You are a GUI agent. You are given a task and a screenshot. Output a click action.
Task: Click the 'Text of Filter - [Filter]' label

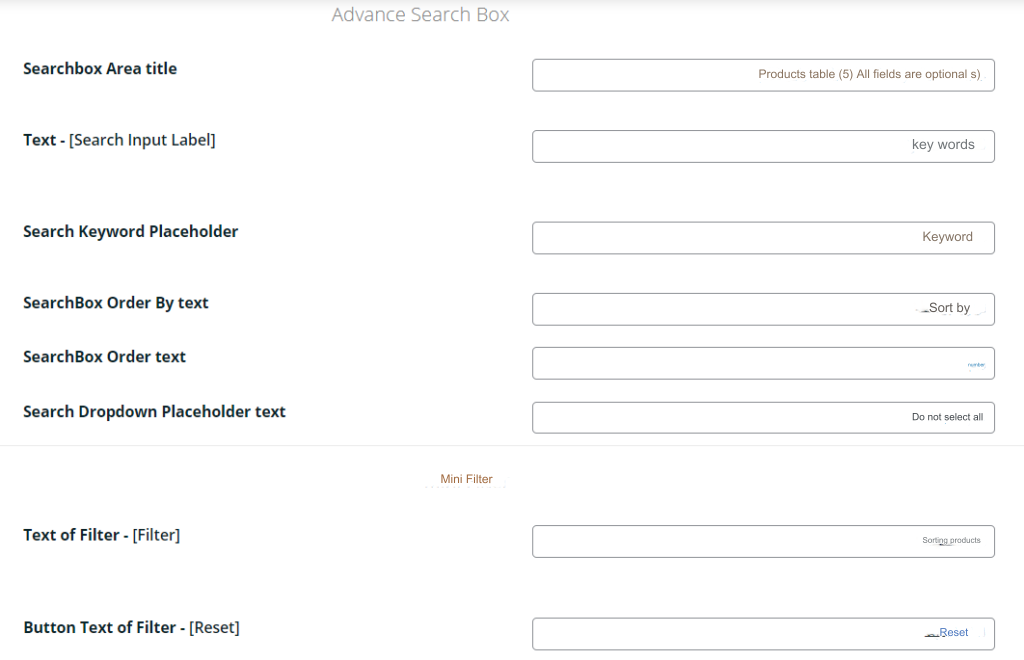point(101,535)
